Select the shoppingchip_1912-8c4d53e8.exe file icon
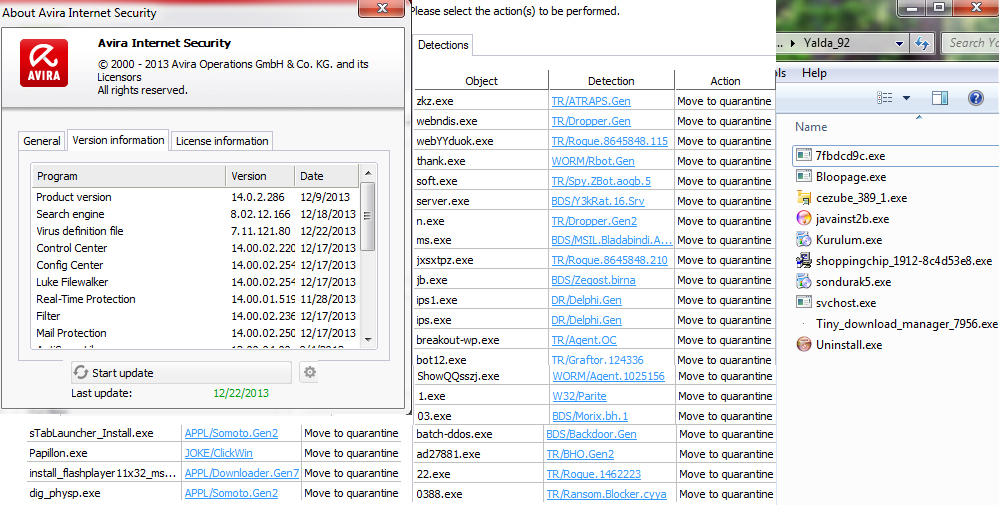 point(803,261)
